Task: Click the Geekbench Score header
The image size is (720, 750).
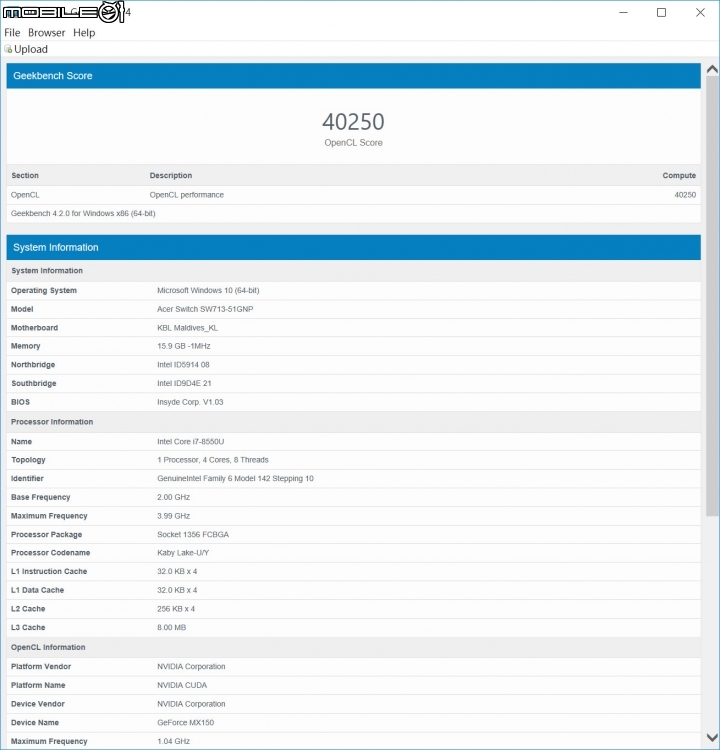Action: (x=354, y=76)
